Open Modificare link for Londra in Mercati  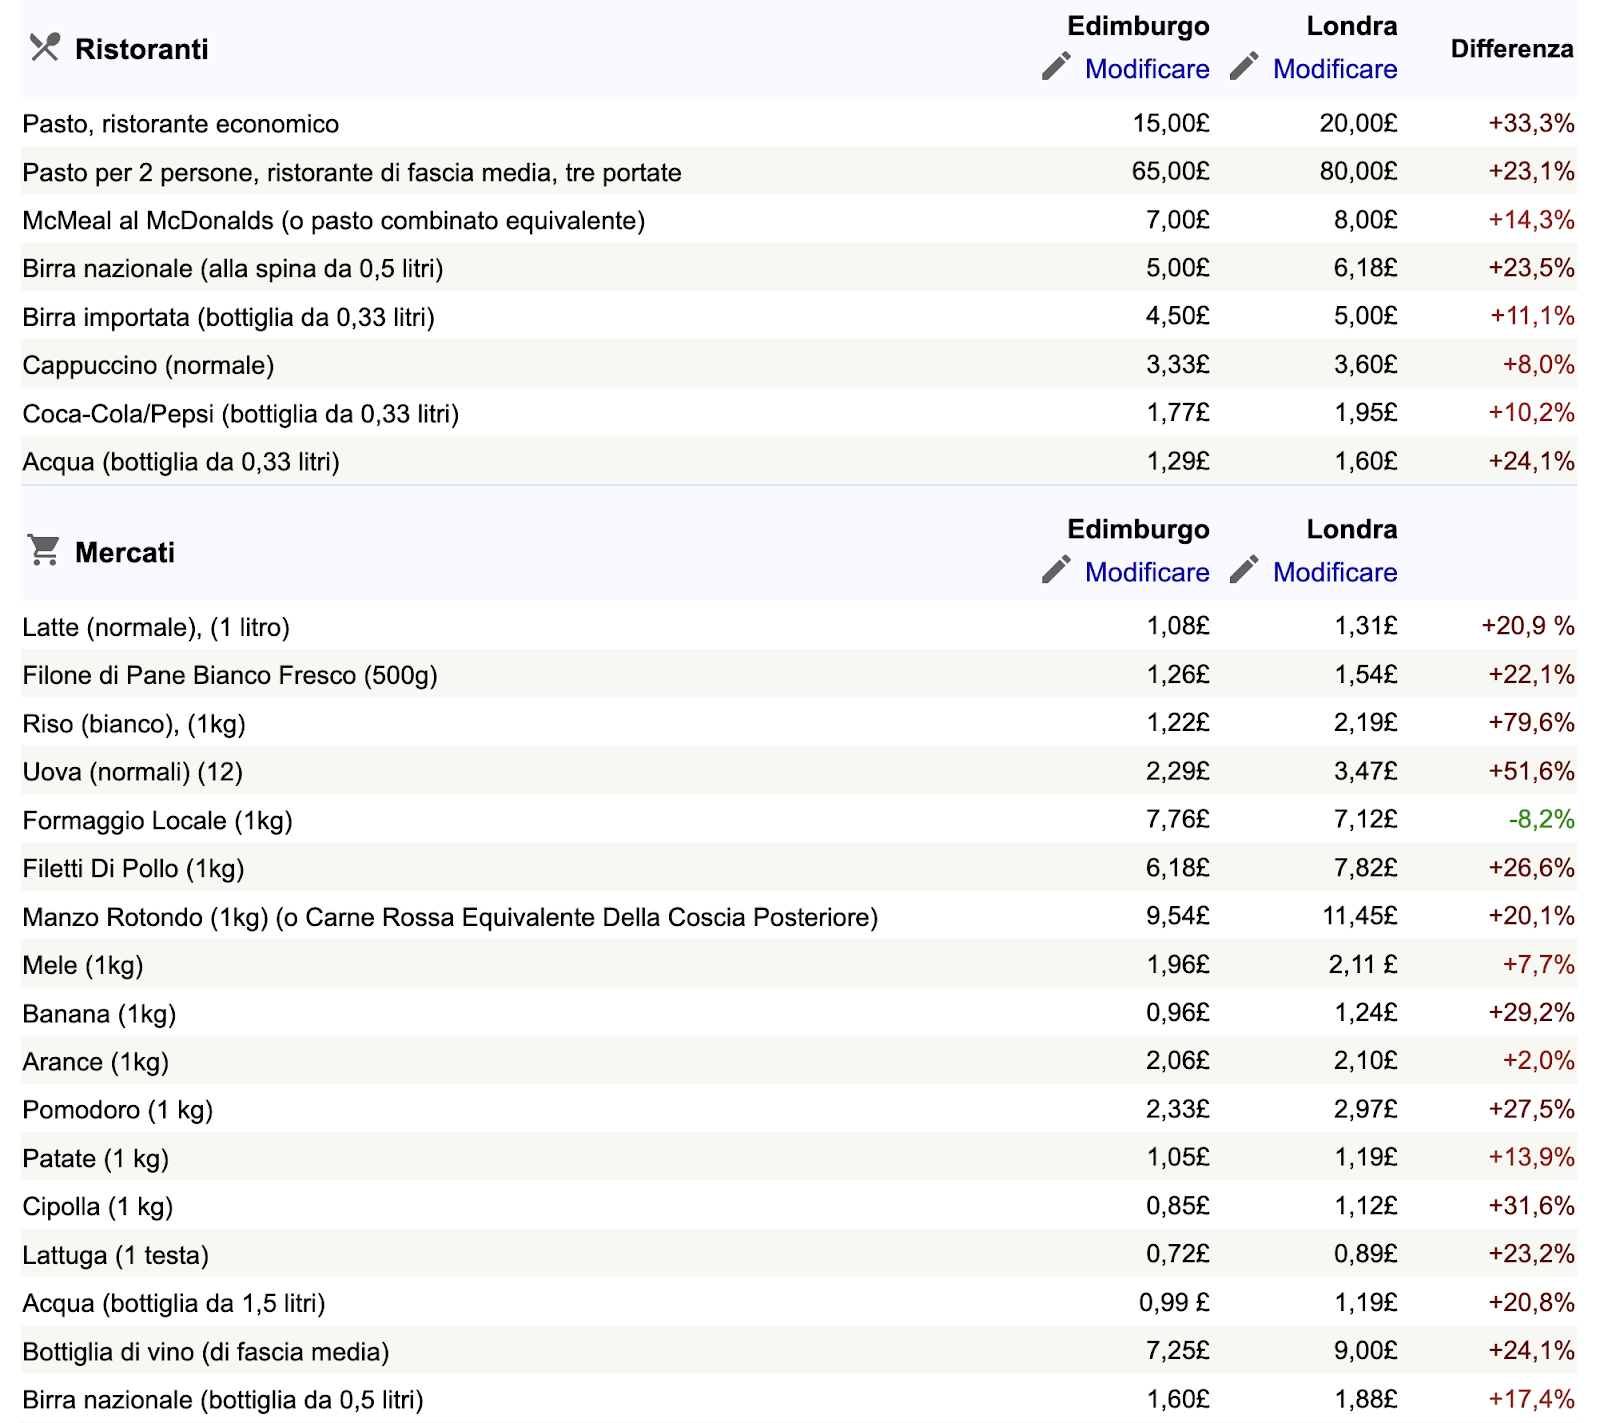[x=1335, y=572]
